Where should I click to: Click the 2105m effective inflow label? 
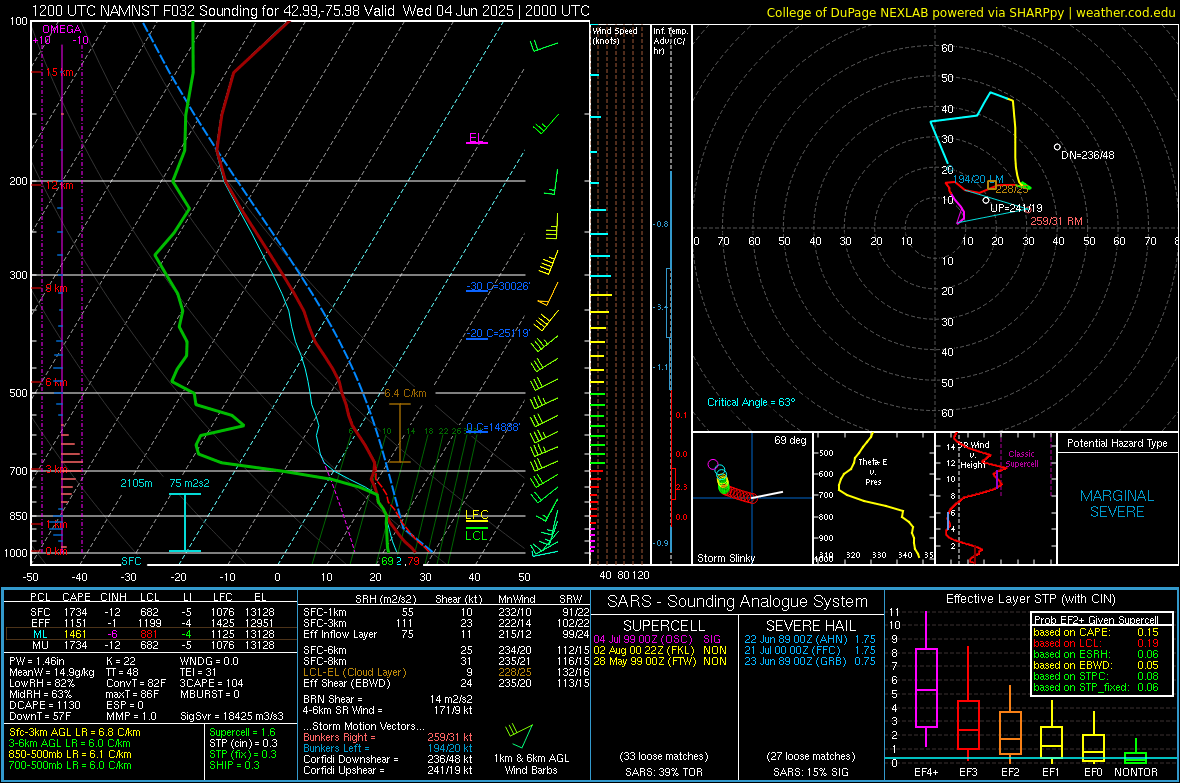[136, 483]
